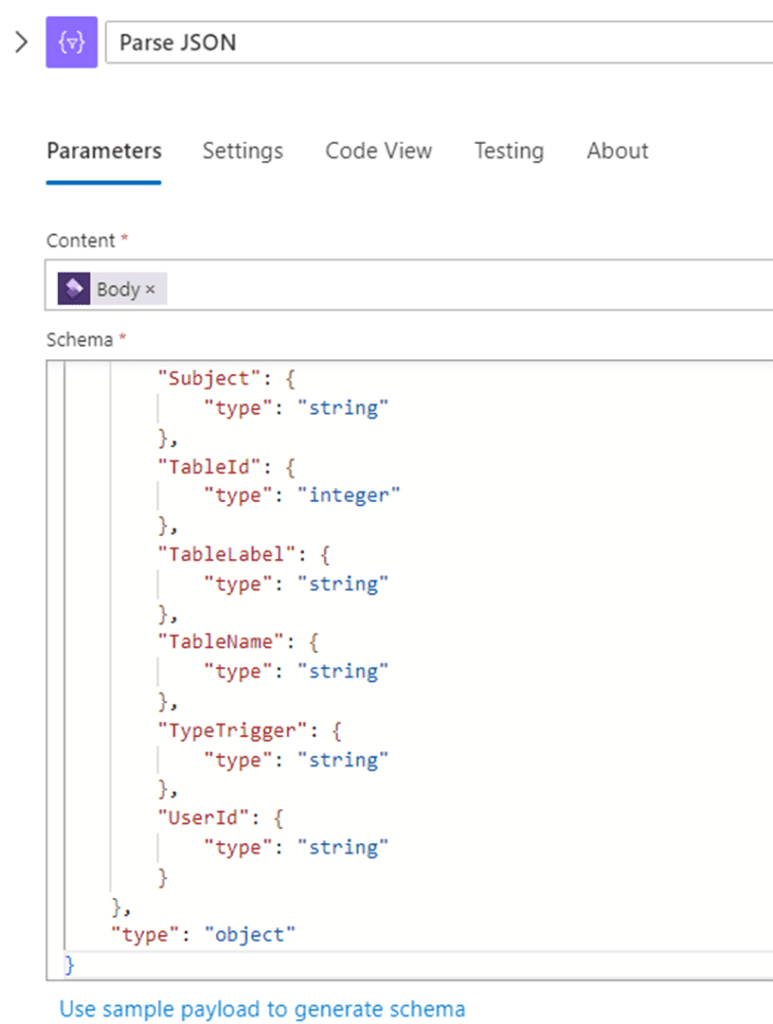Screen dimensions: 773x1024
Task: Click the "integer" type value
Action: (x=349, y=495)
